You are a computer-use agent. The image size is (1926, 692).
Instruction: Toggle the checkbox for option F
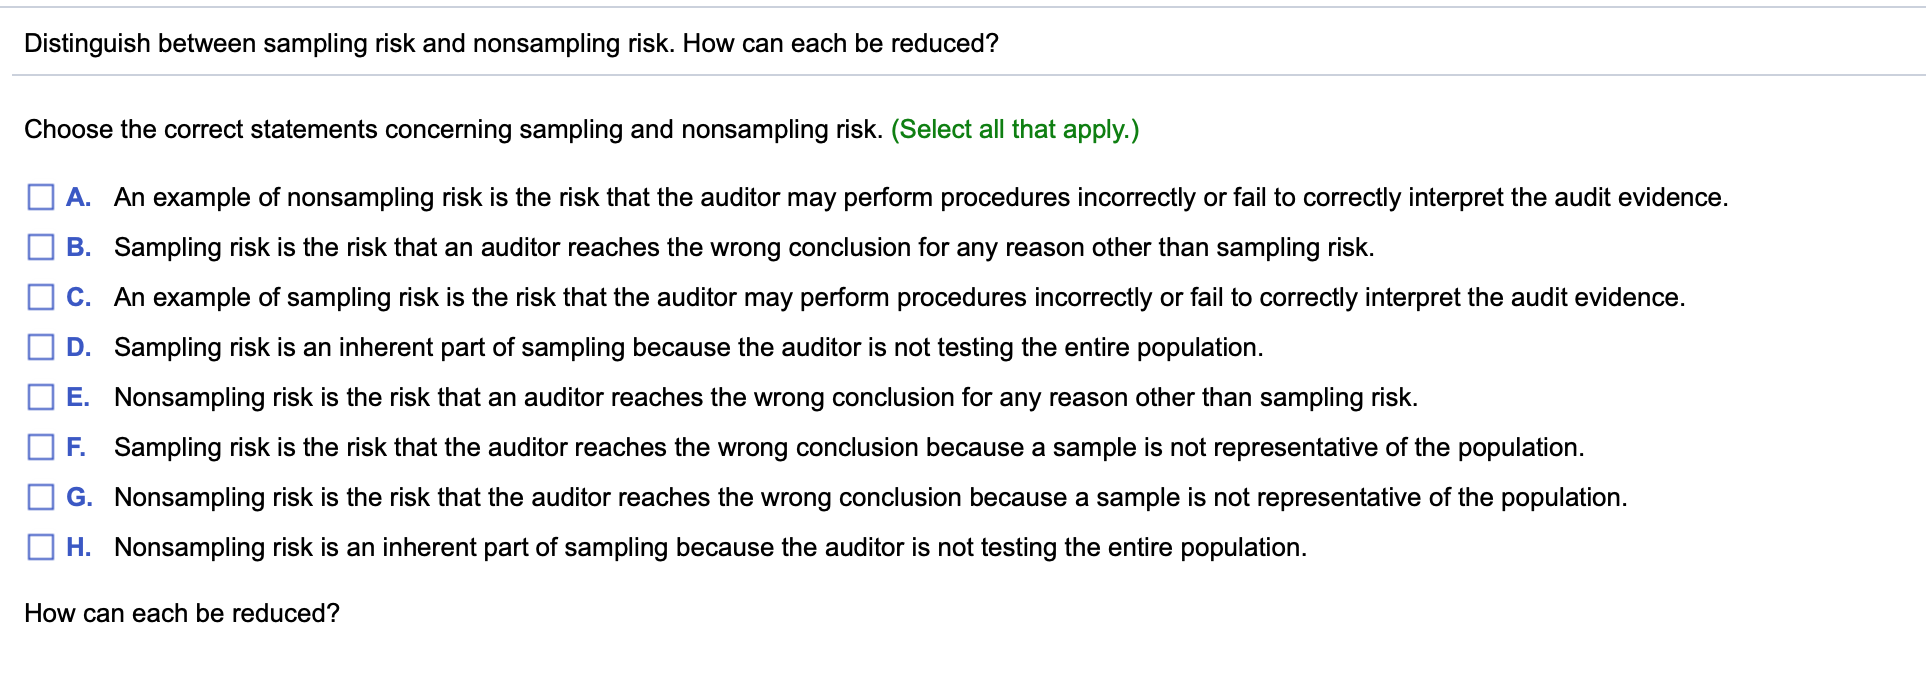tap(41, 447)
